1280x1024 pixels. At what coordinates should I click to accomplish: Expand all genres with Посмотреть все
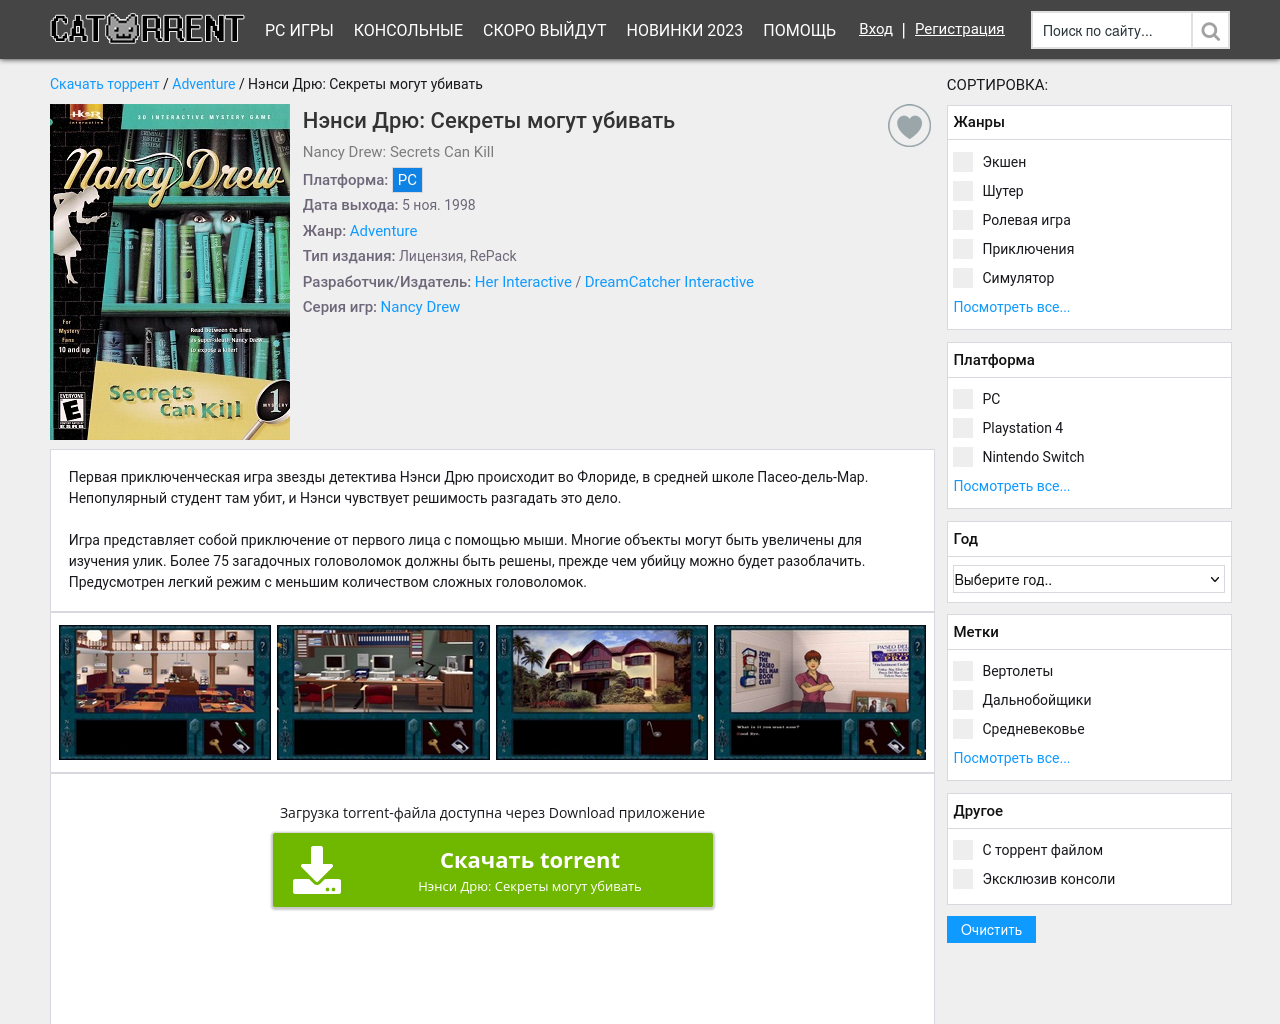(x=1012, y=307)
